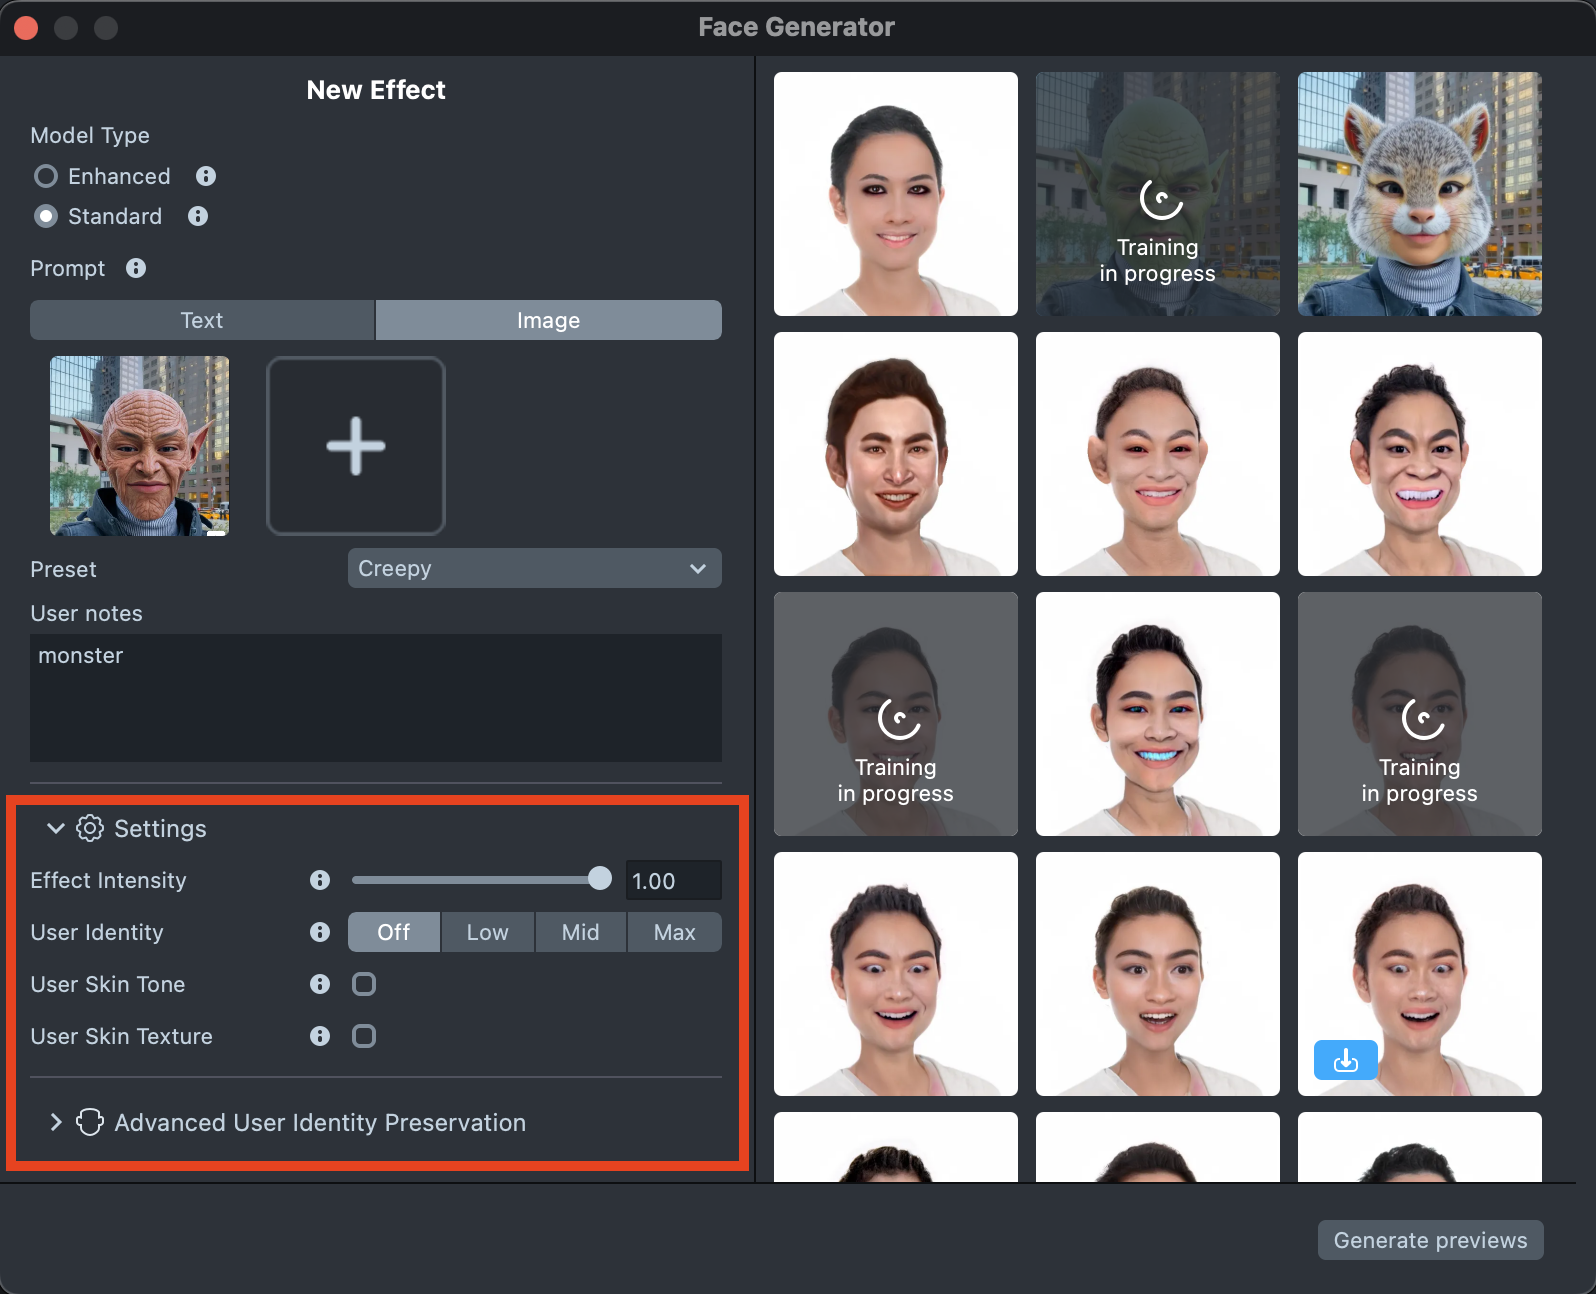1596x1294 pixels.
Task: Select the Enhanced model type
Action: coord(46,176)
